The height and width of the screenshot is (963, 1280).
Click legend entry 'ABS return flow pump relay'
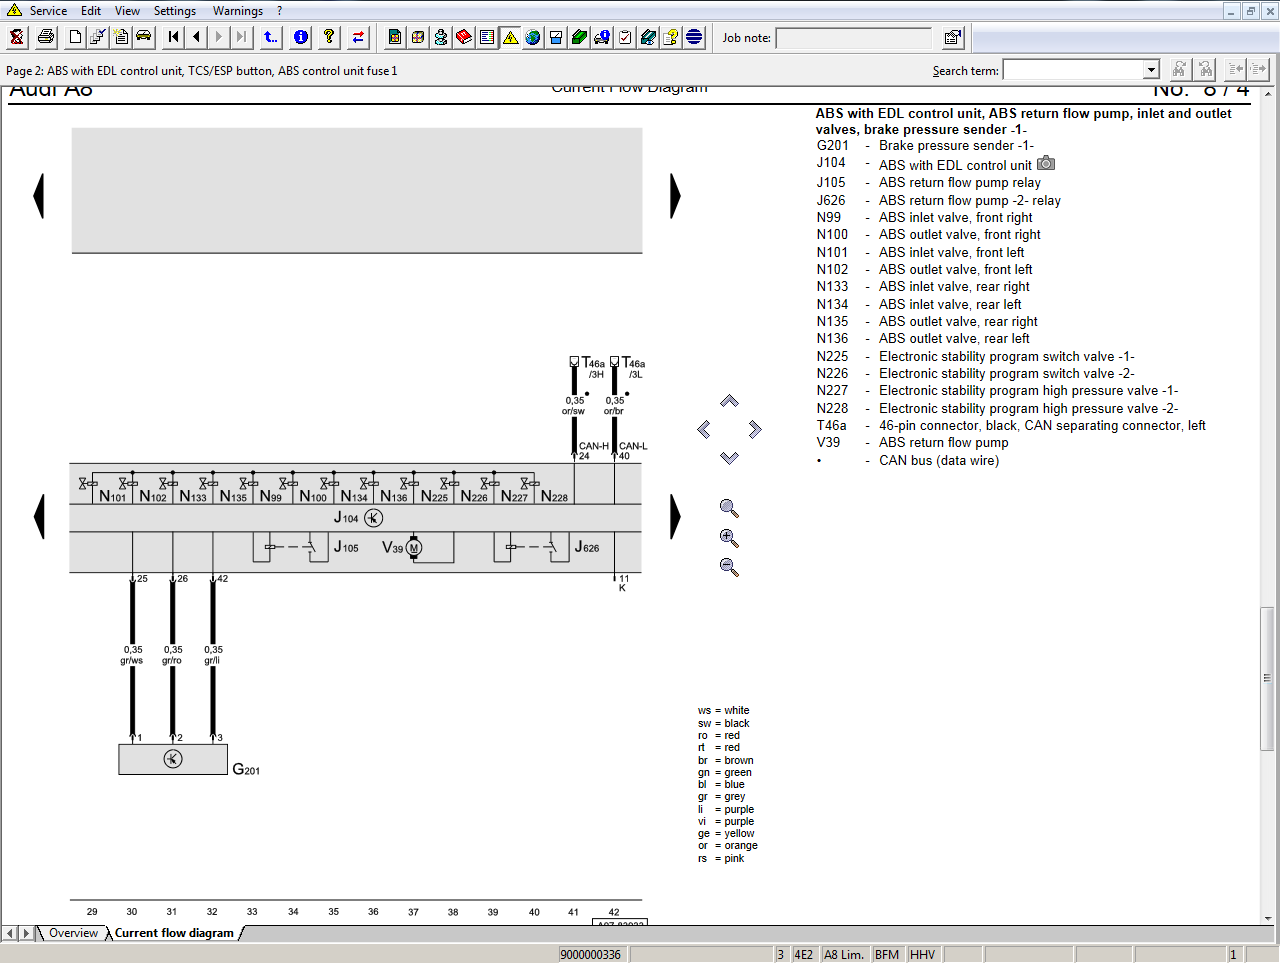coord(959,183)
